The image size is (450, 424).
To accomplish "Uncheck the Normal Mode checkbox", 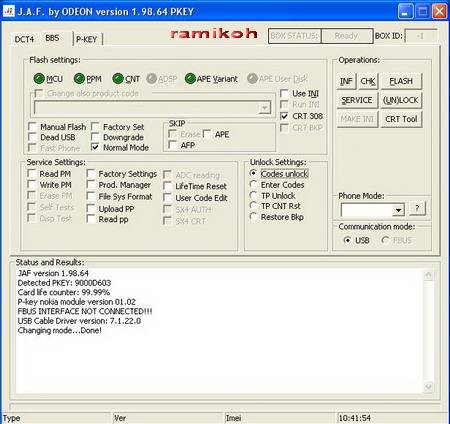I will point(95,147).
